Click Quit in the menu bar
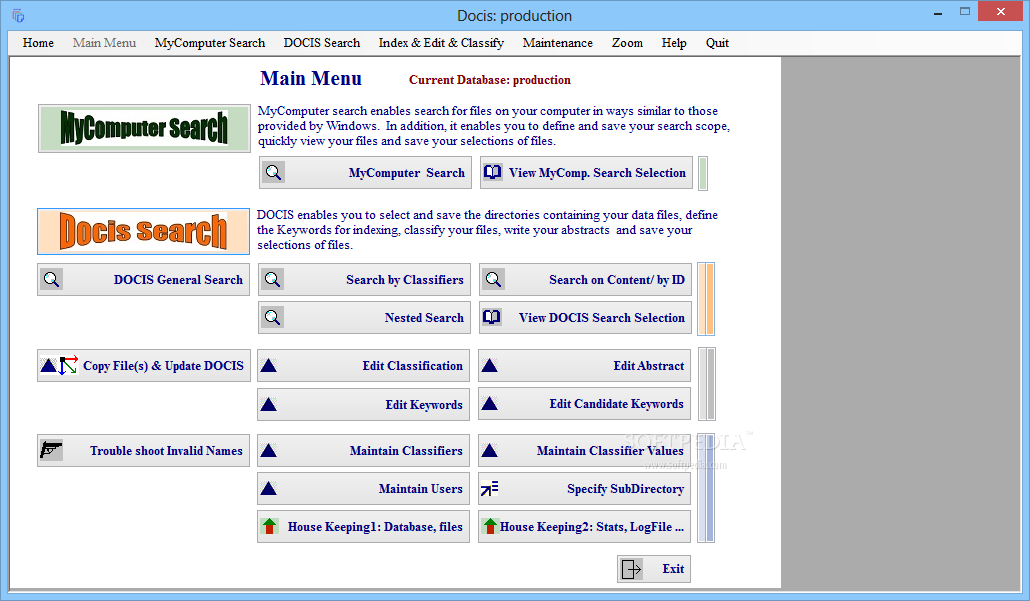 tap(717, 43)
